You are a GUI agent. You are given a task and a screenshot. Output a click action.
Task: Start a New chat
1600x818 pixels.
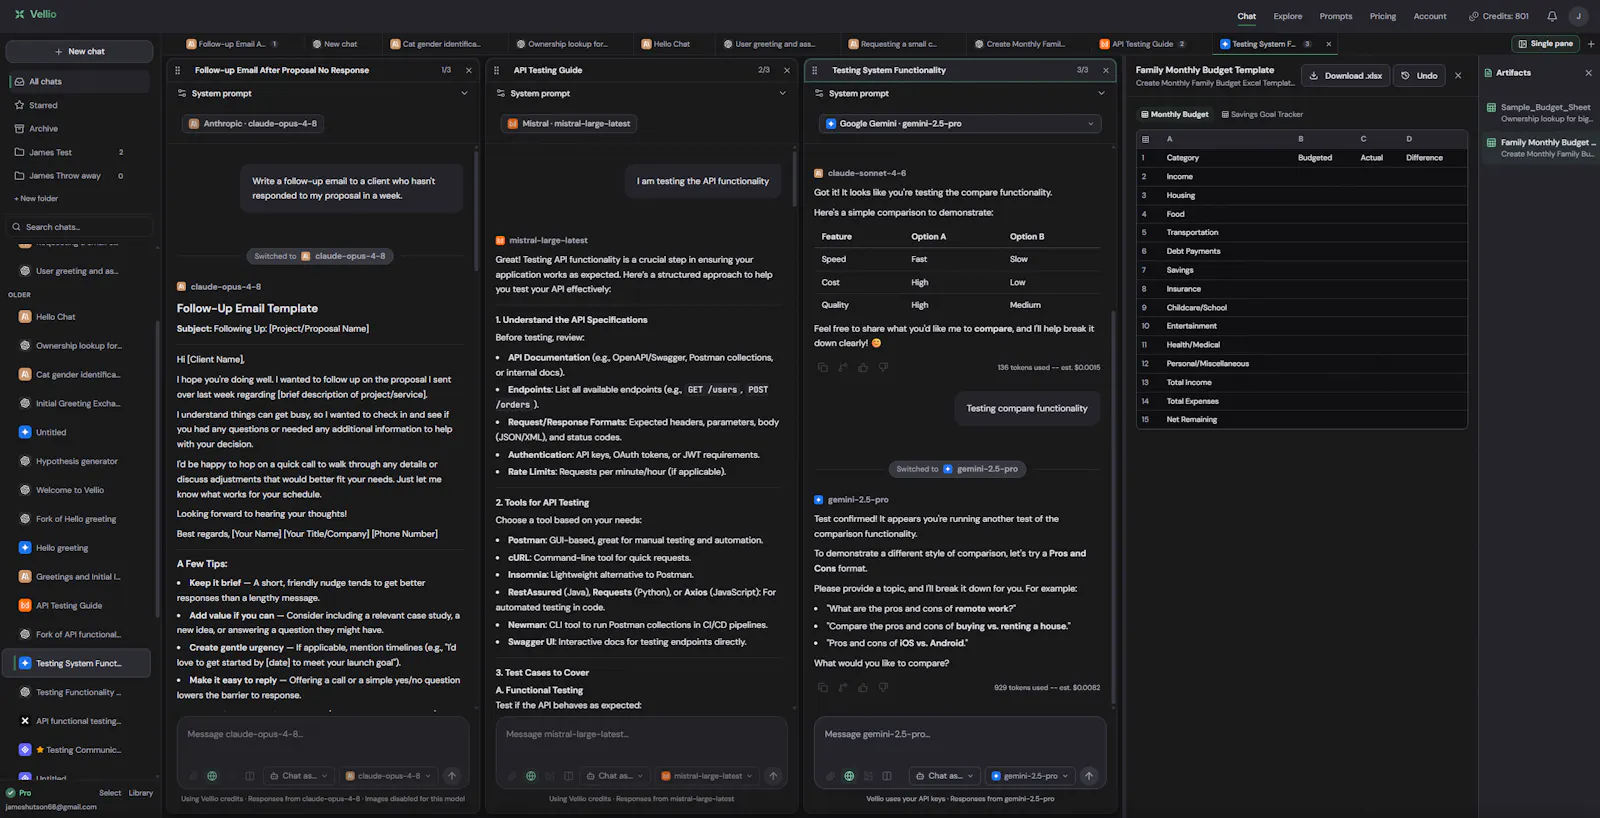coord(80,51)
